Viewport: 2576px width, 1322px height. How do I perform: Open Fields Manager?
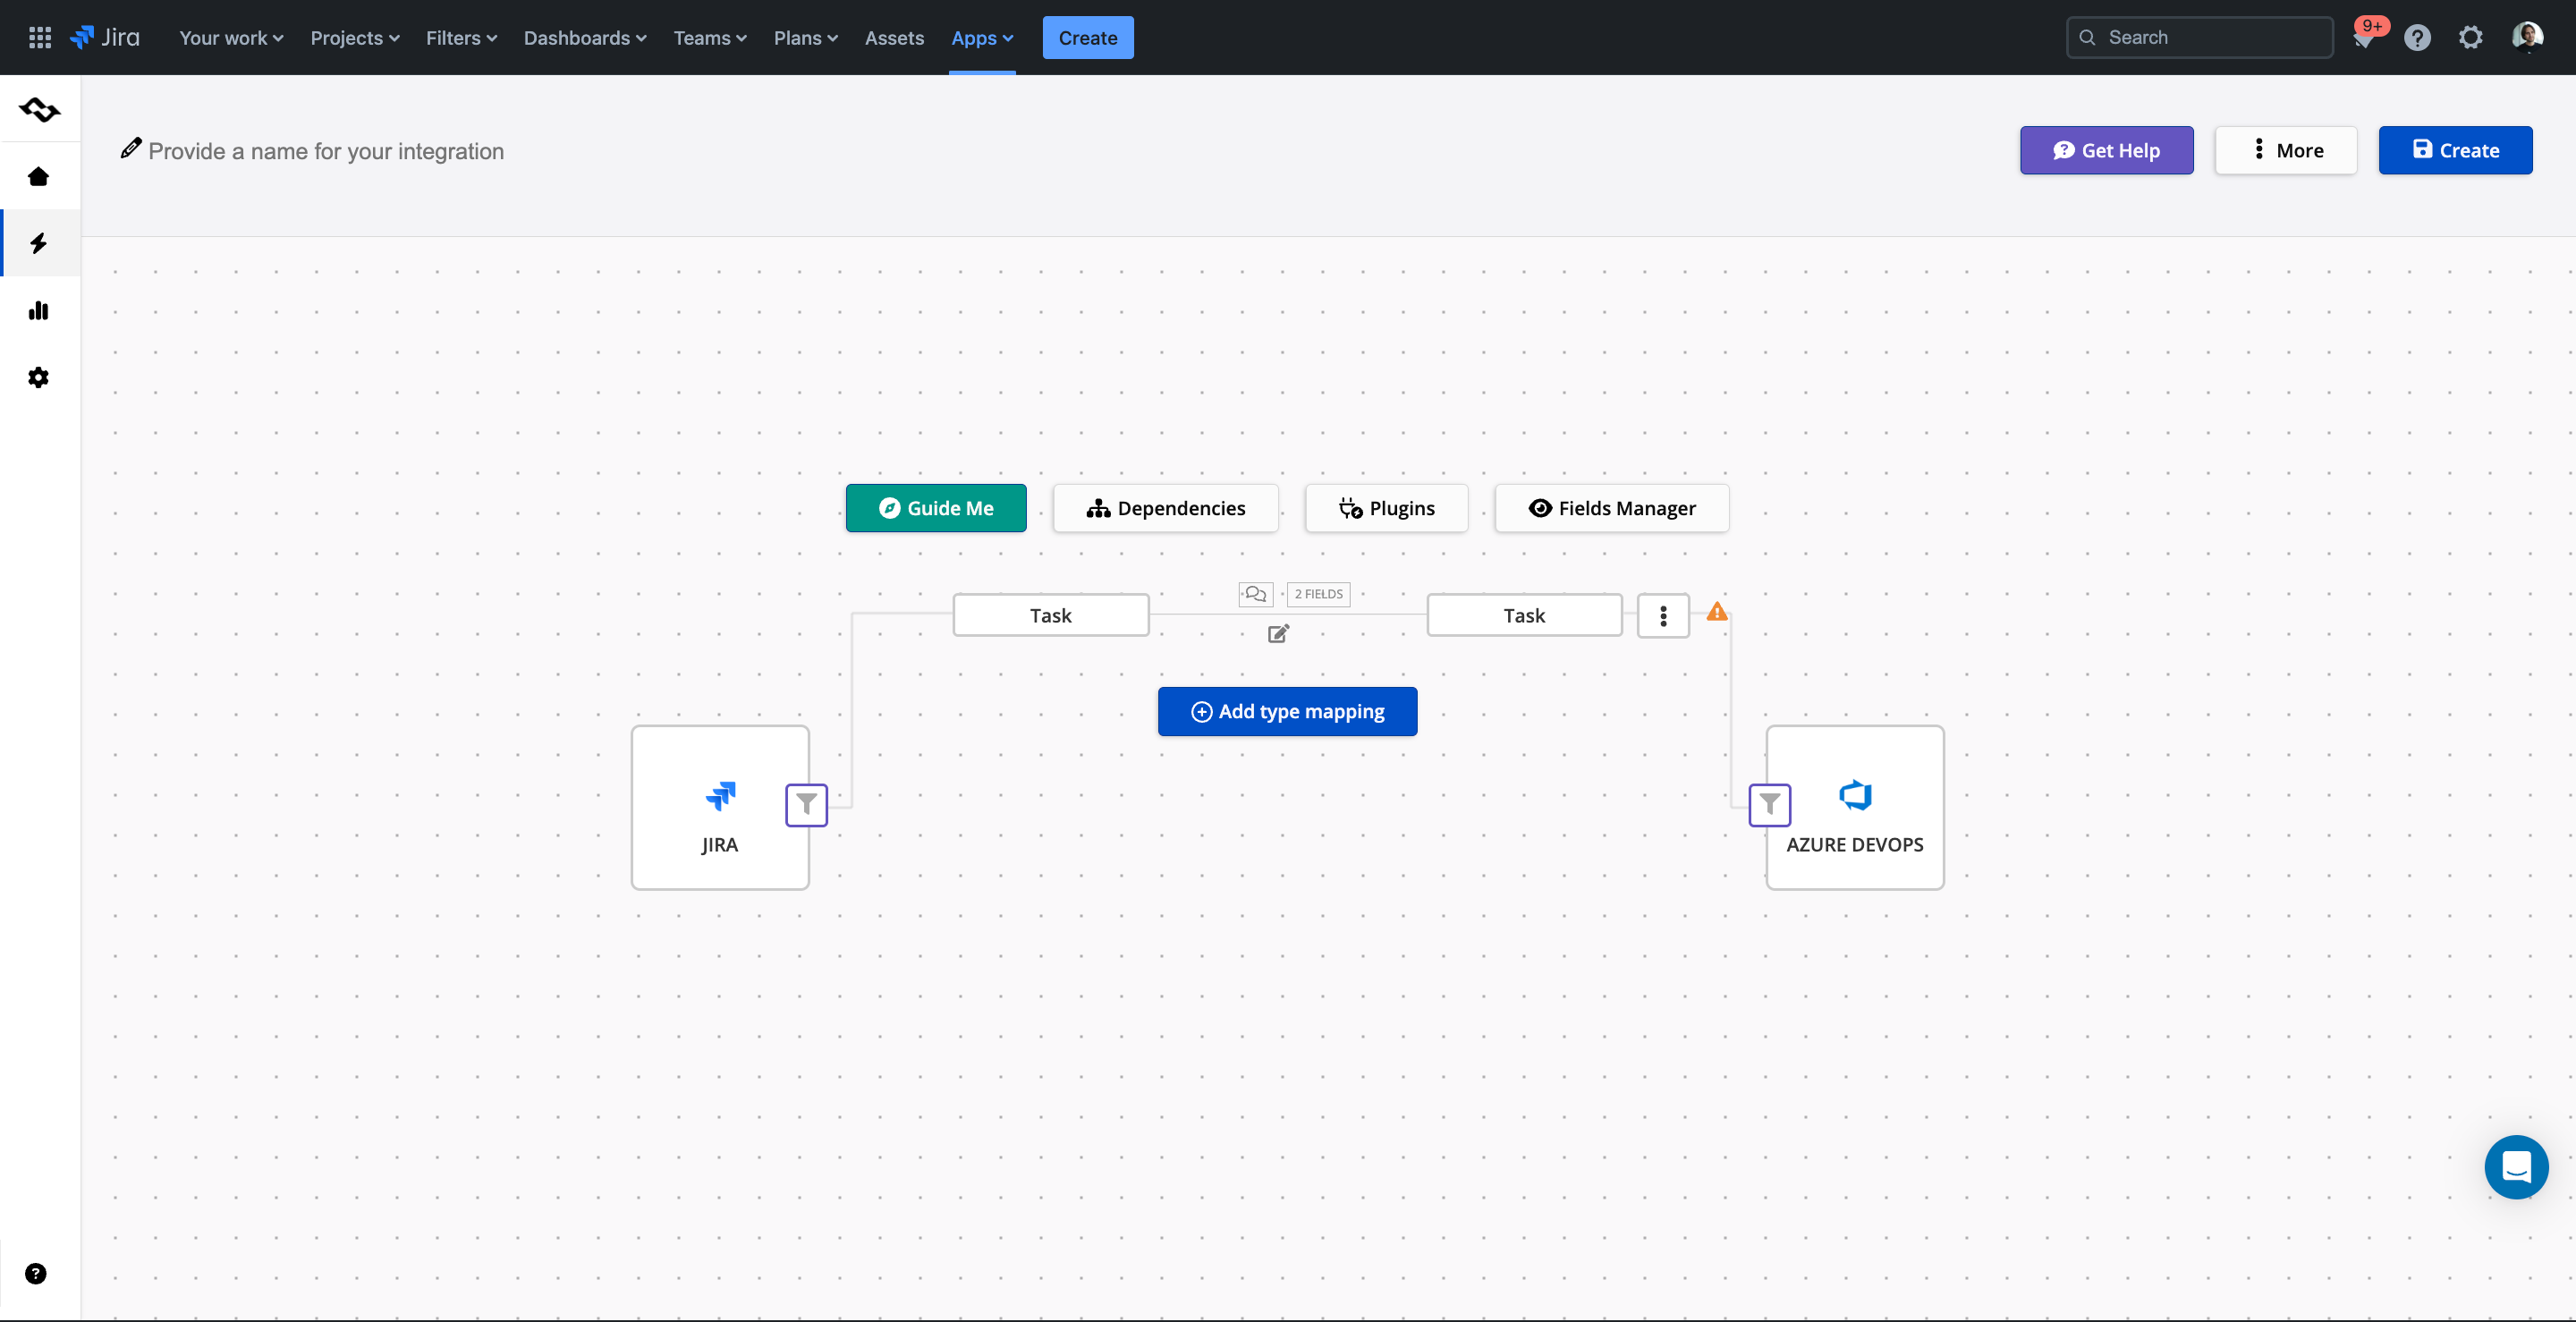click(x=1612, y=508)
